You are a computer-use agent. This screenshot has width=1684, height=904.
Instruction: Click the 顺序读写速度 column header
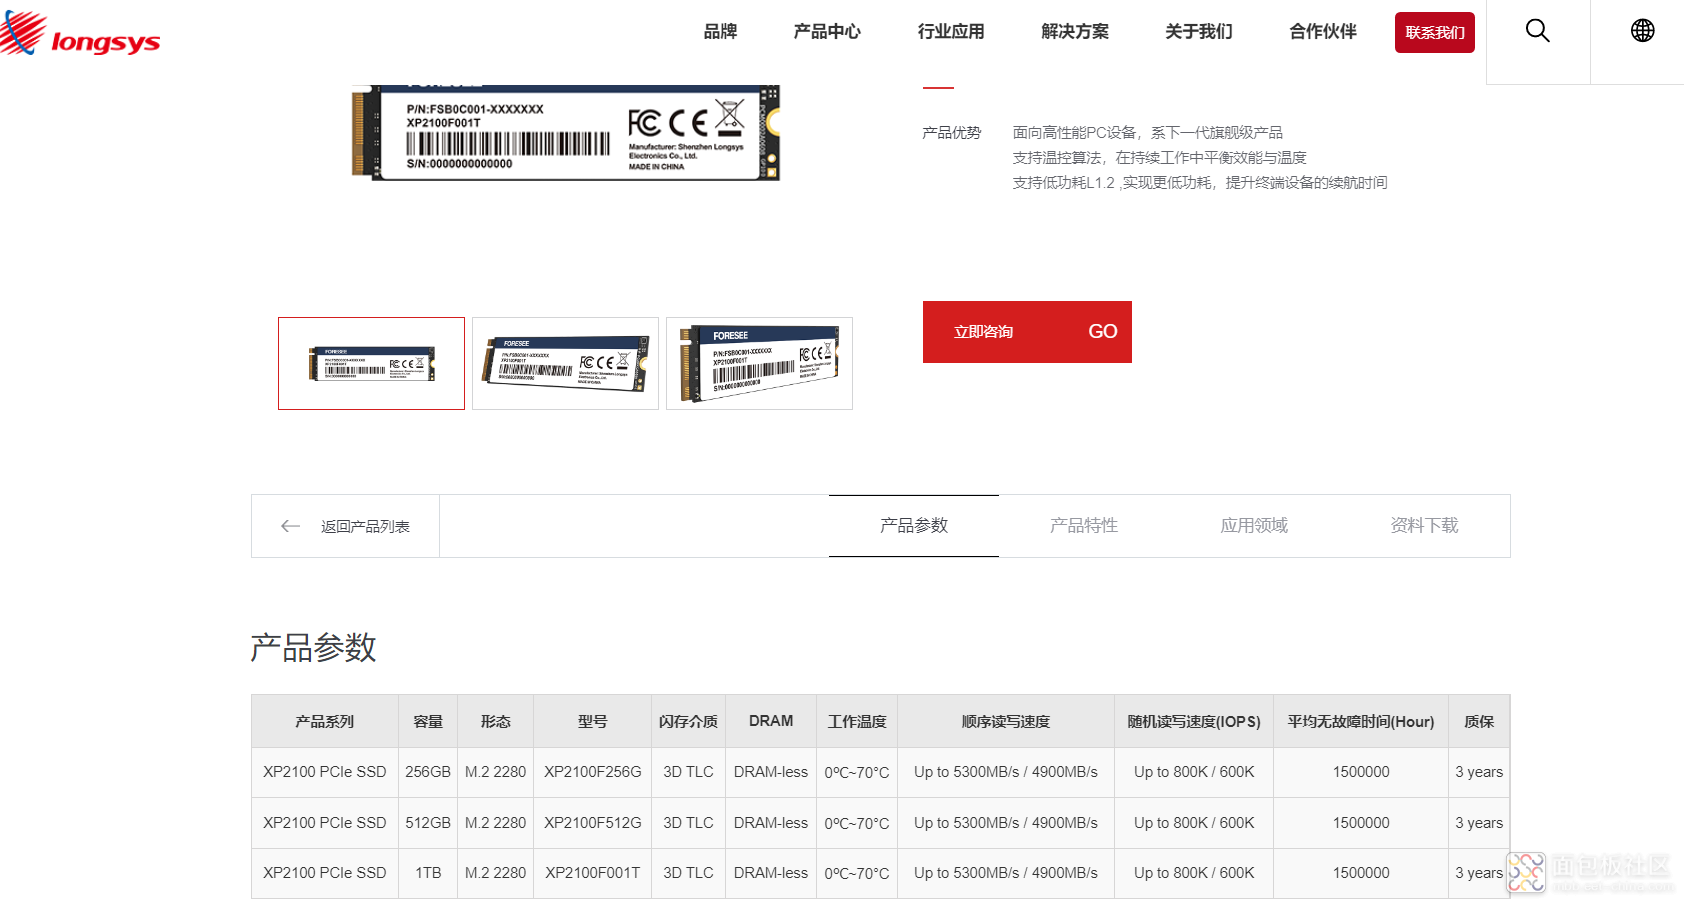point(1006,722)
